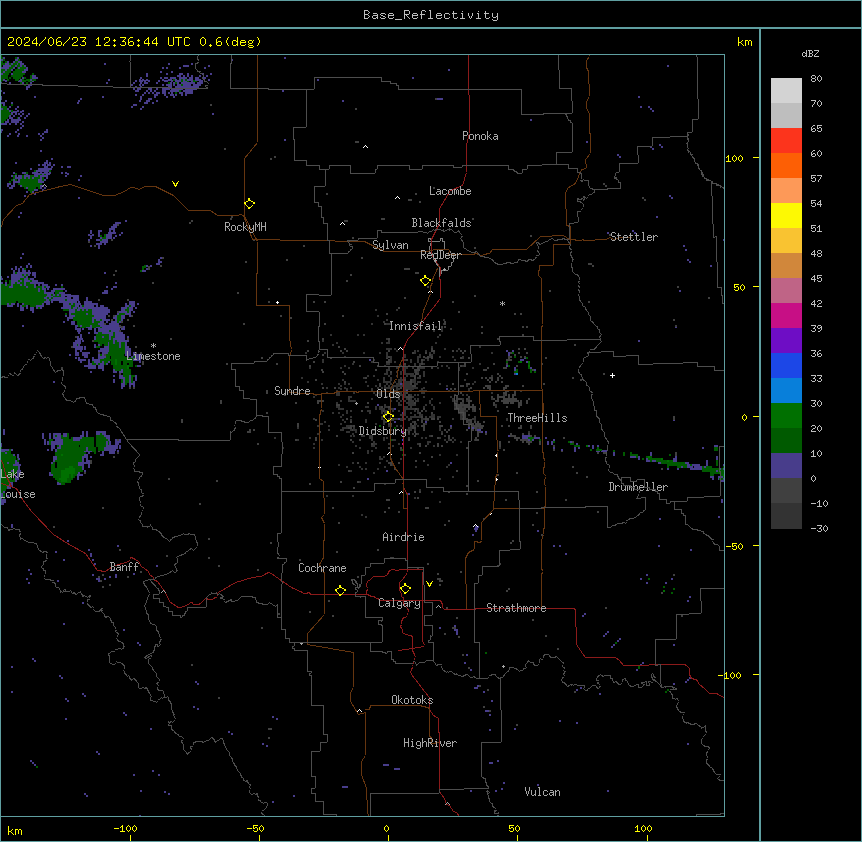
Task: Click the -100 tick label on bottom axis
Action: click(125, 829)
